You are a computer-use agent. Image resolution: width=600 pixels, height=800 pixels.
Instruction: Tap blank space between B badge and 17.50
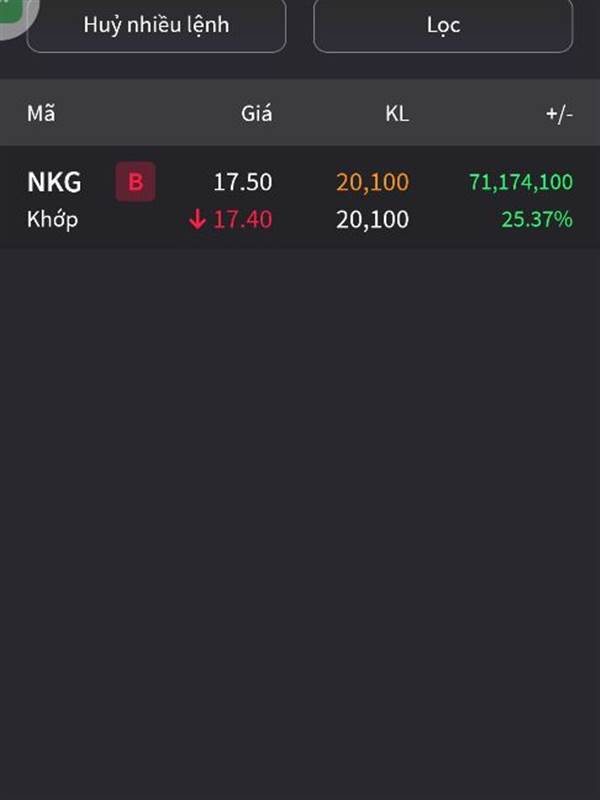pyautogui.click(x=182, y=182)
